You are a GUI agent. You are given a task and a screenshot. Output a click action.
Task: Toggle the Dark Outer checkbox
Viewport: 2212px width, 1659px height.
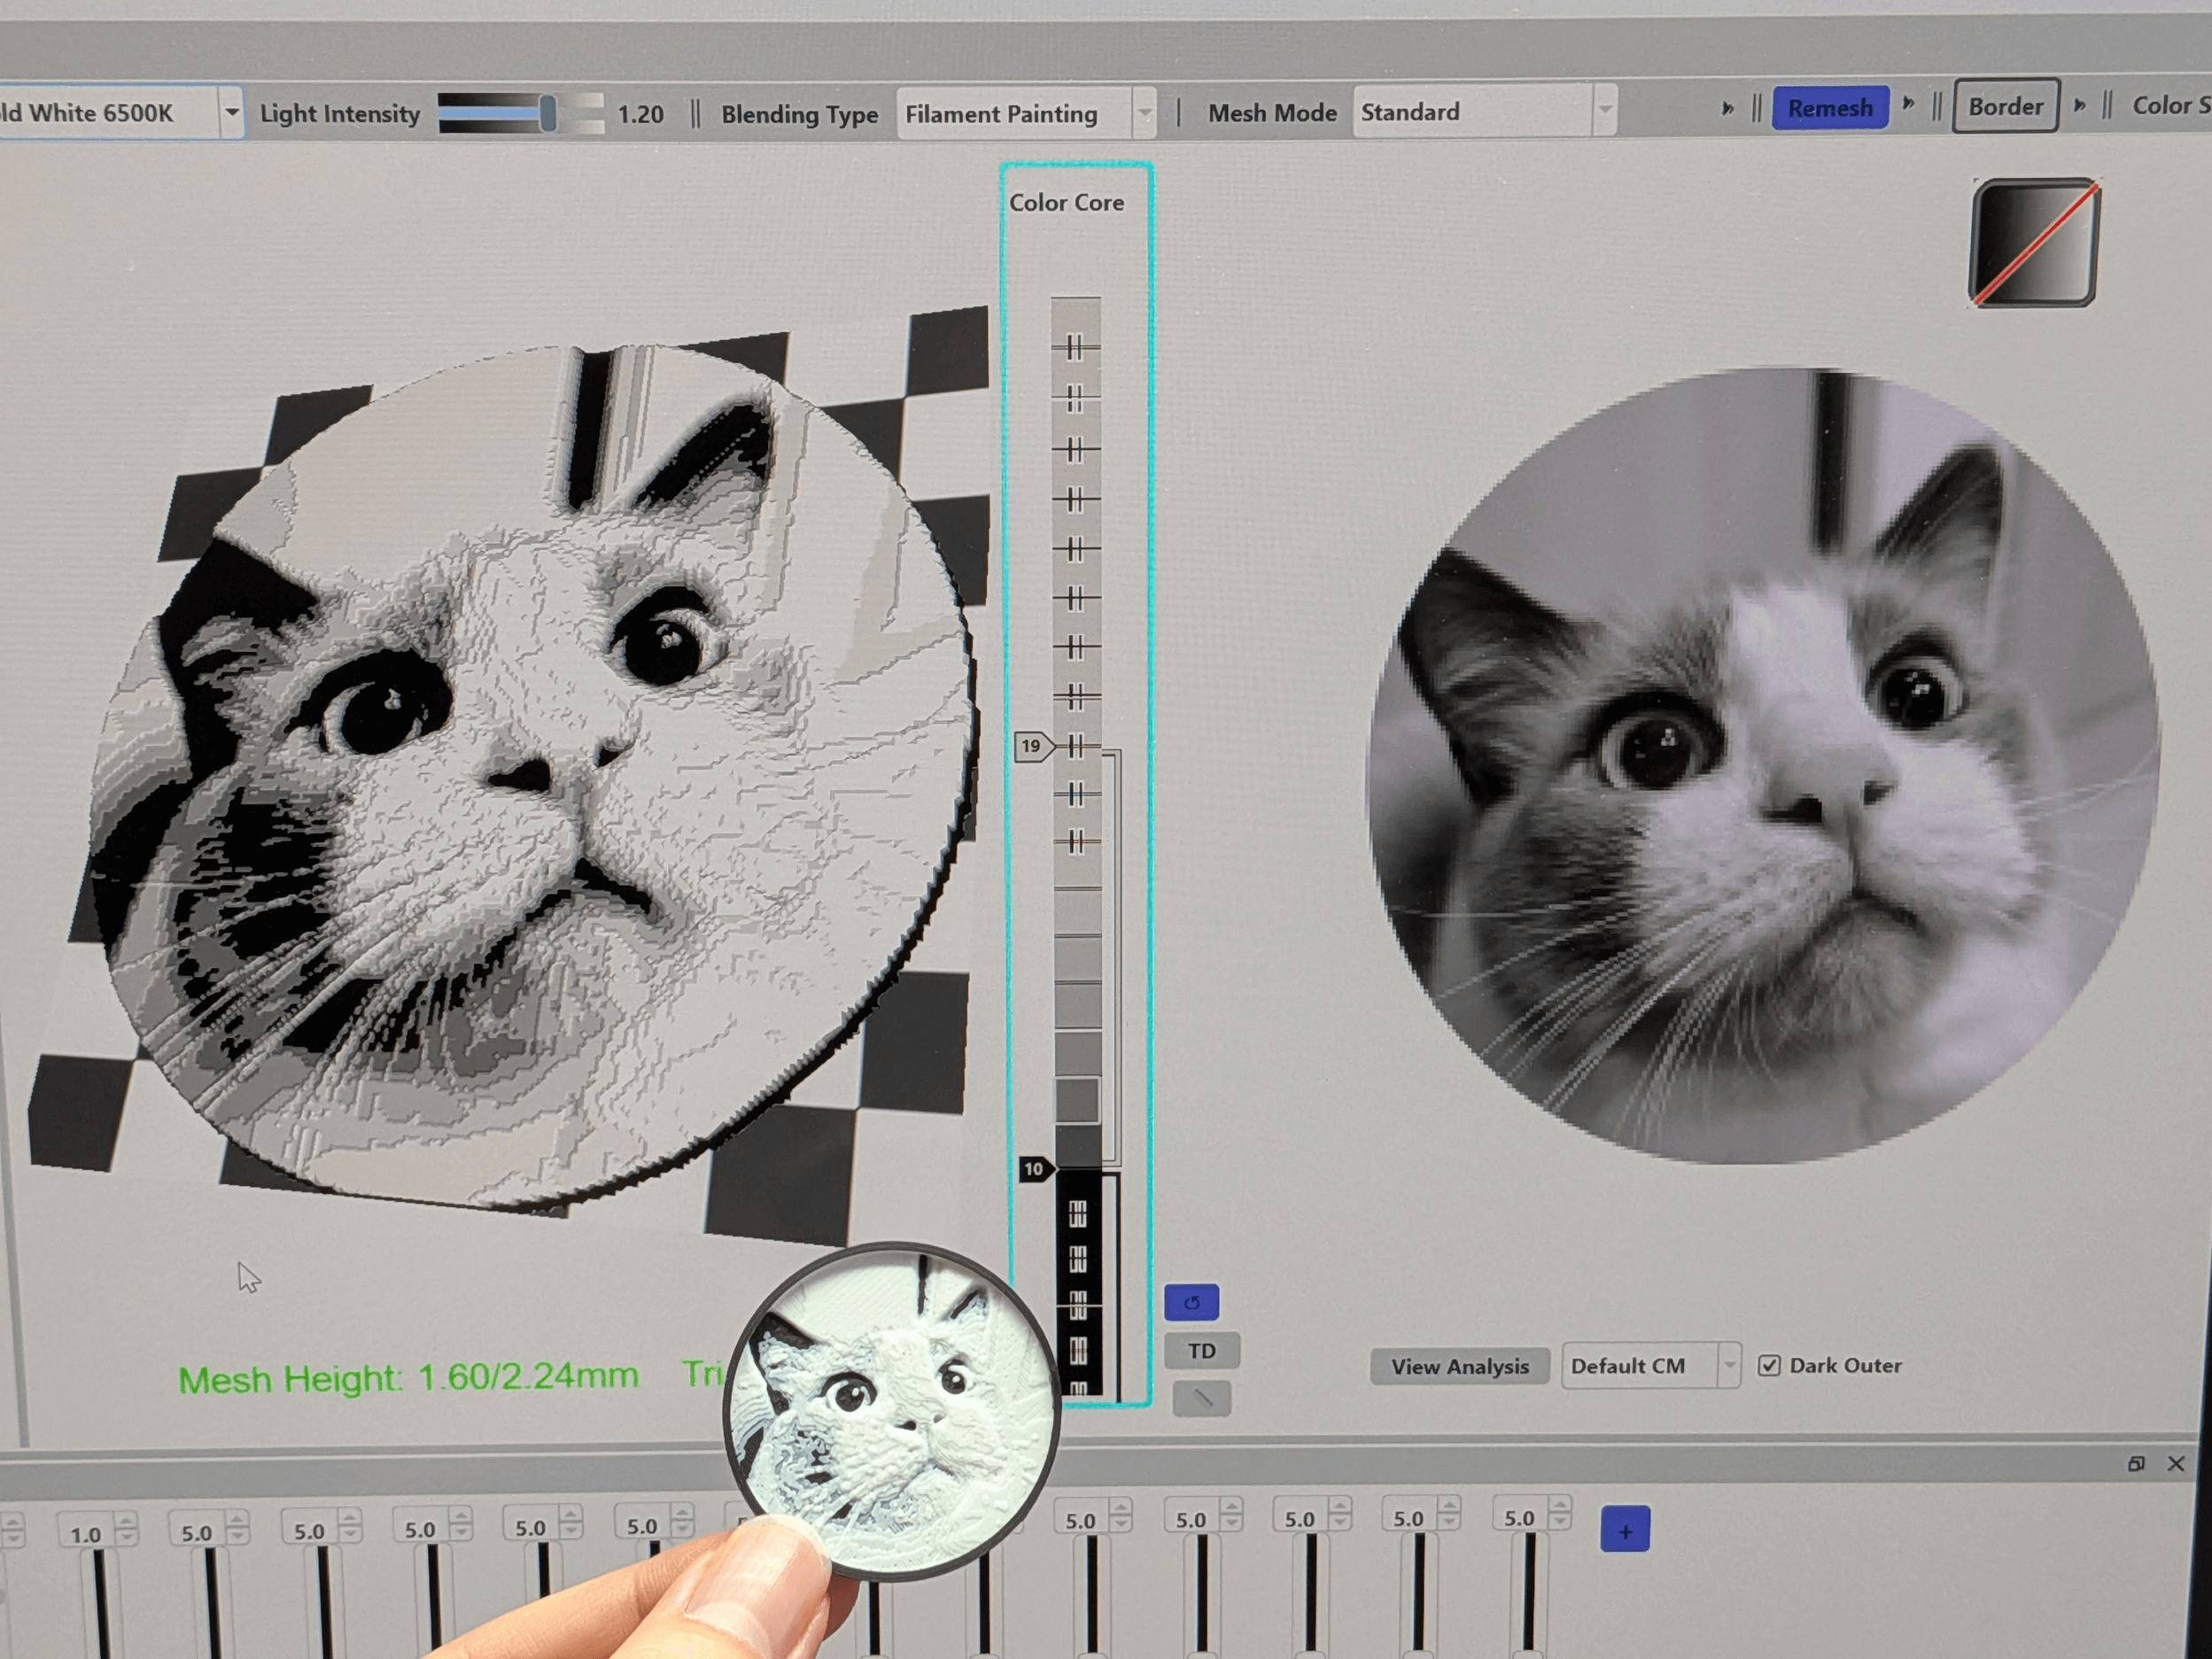point(1768,1365)
